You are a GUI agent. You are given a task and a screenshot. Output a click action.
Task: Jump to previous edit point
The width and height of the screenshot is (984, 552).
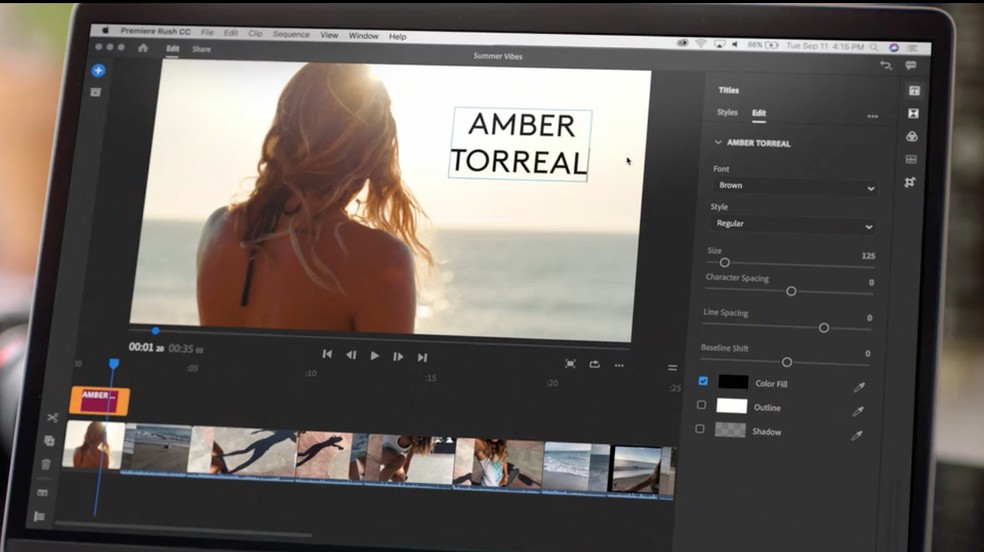(327, 354)
